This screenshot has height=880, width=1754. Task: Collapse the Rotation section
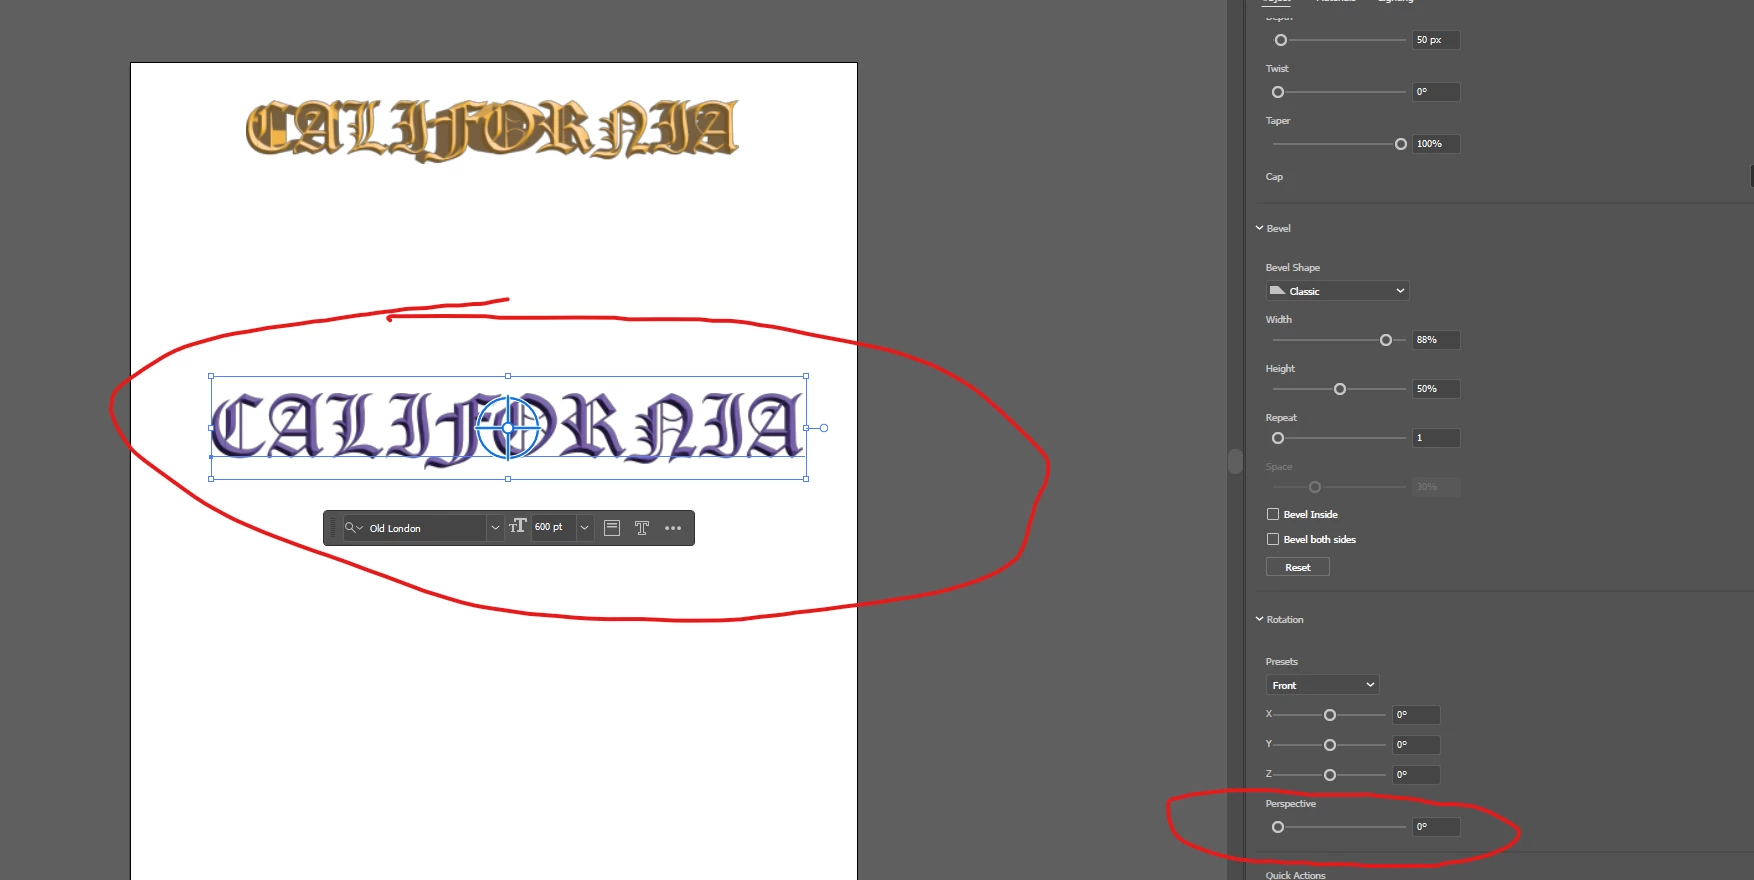point(1260,619)
